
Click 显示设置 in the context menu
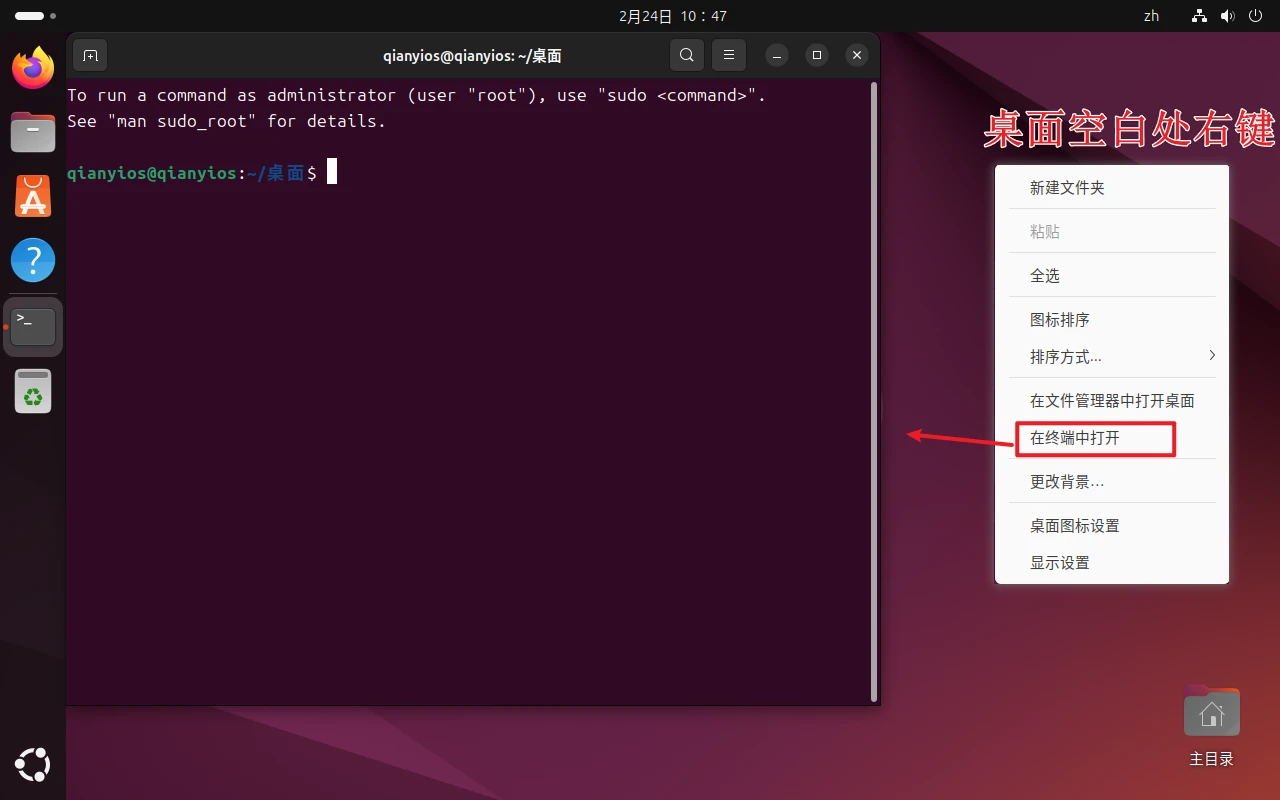[1060, 563]
